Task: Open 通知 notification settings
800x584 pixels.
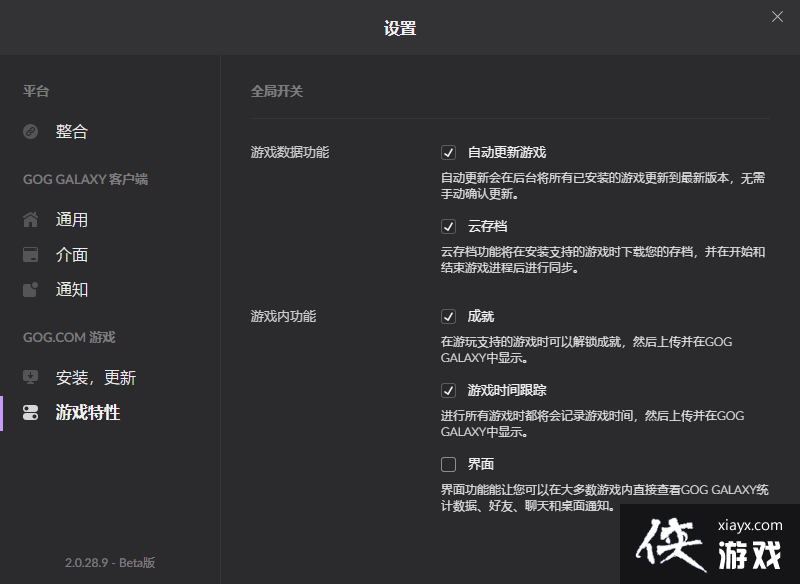Action: (72, 289)
